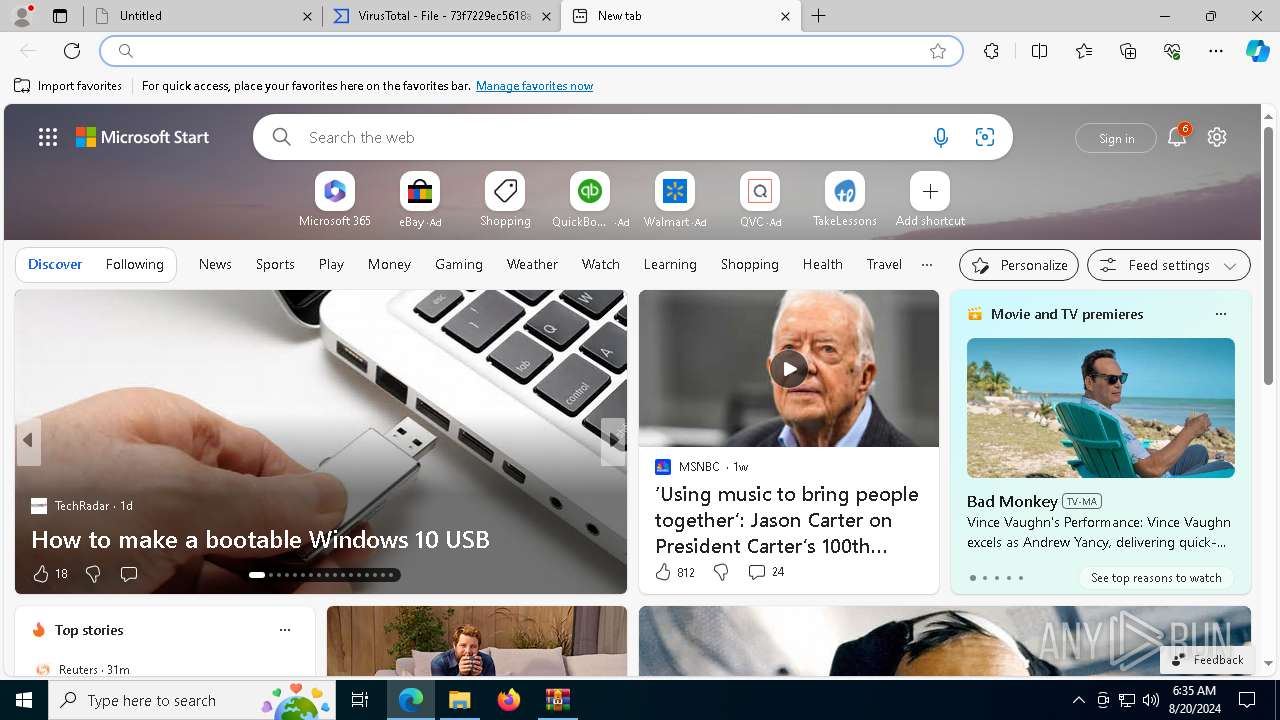This screenshot has width=1280, height=720.
Task: Open Collections panel
Action: [1128, 51]
